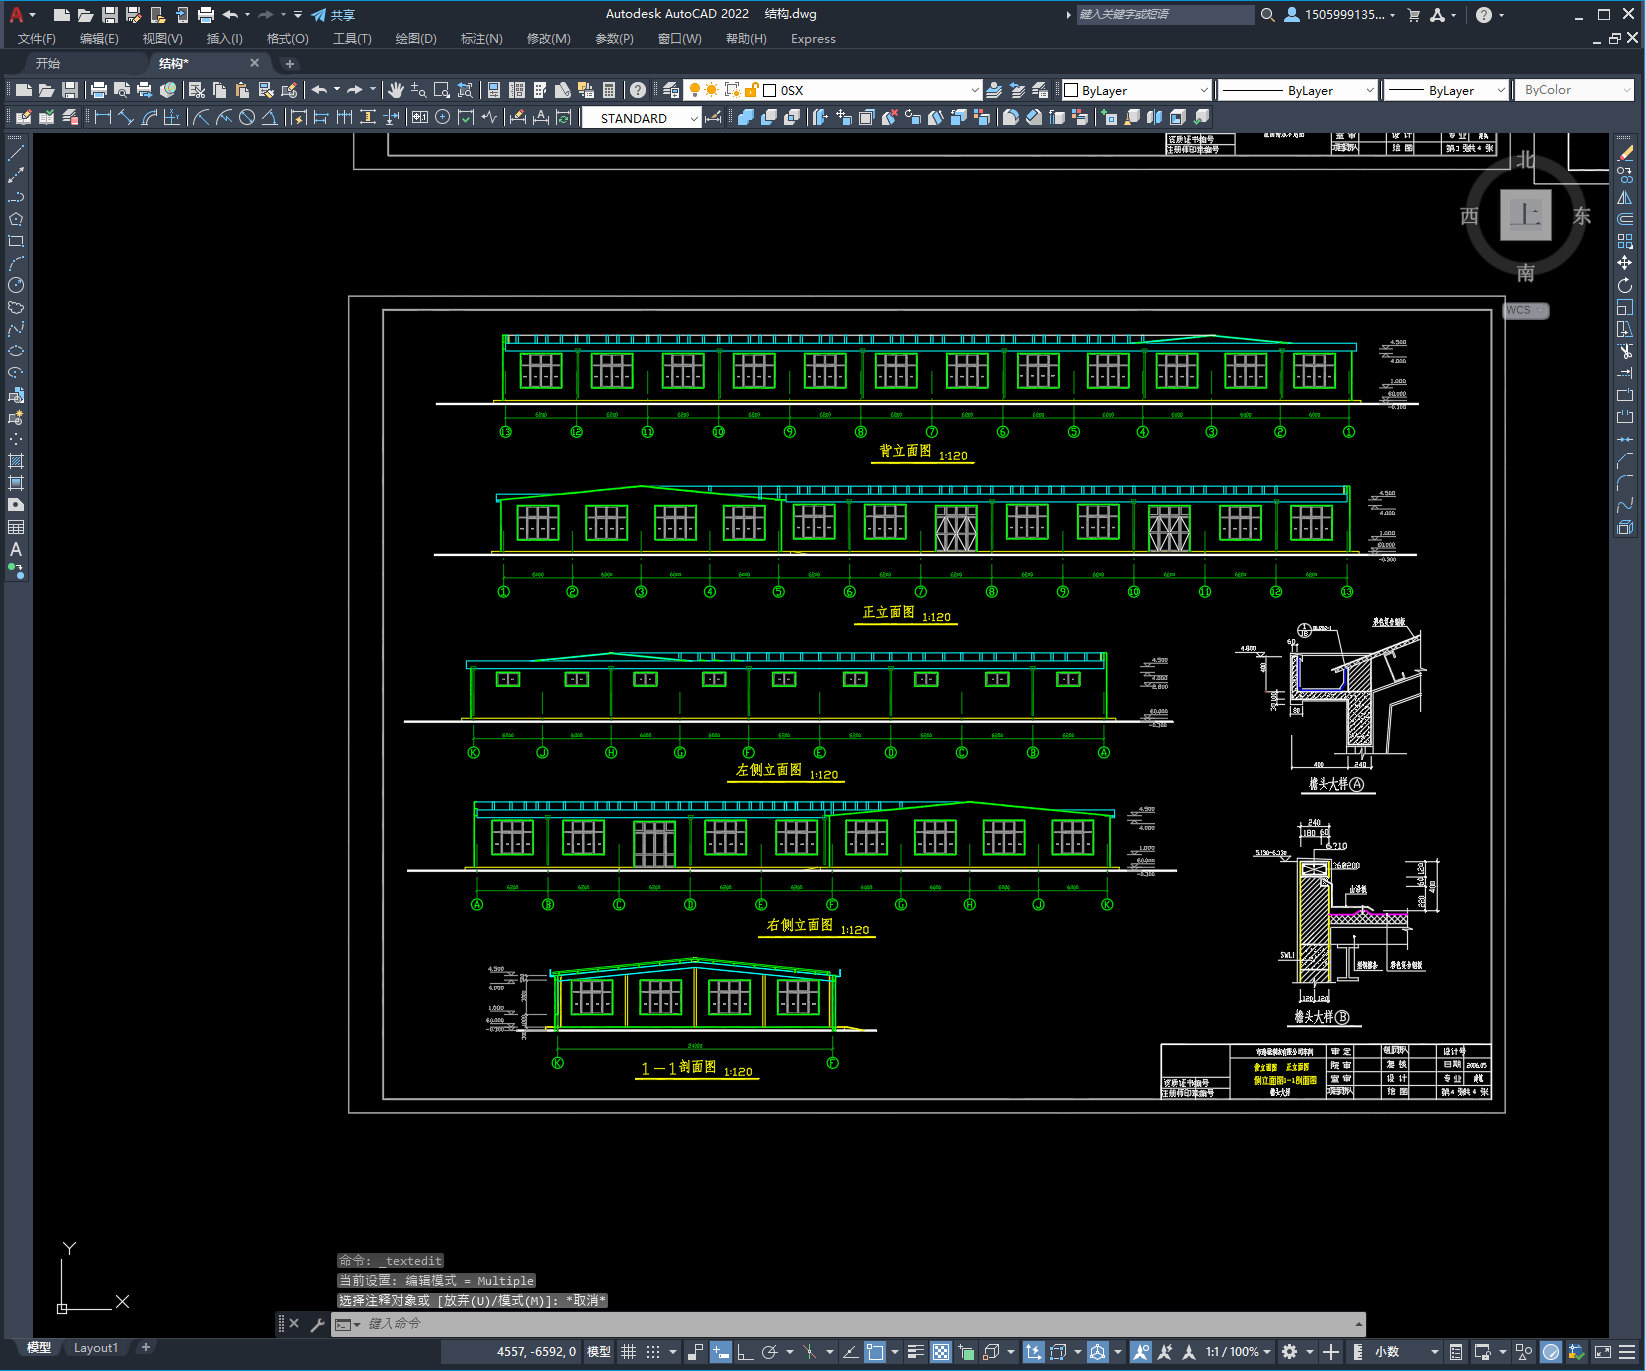
Task: Expand the undo history dropdown arrow
Action: (x=337, y=90)
